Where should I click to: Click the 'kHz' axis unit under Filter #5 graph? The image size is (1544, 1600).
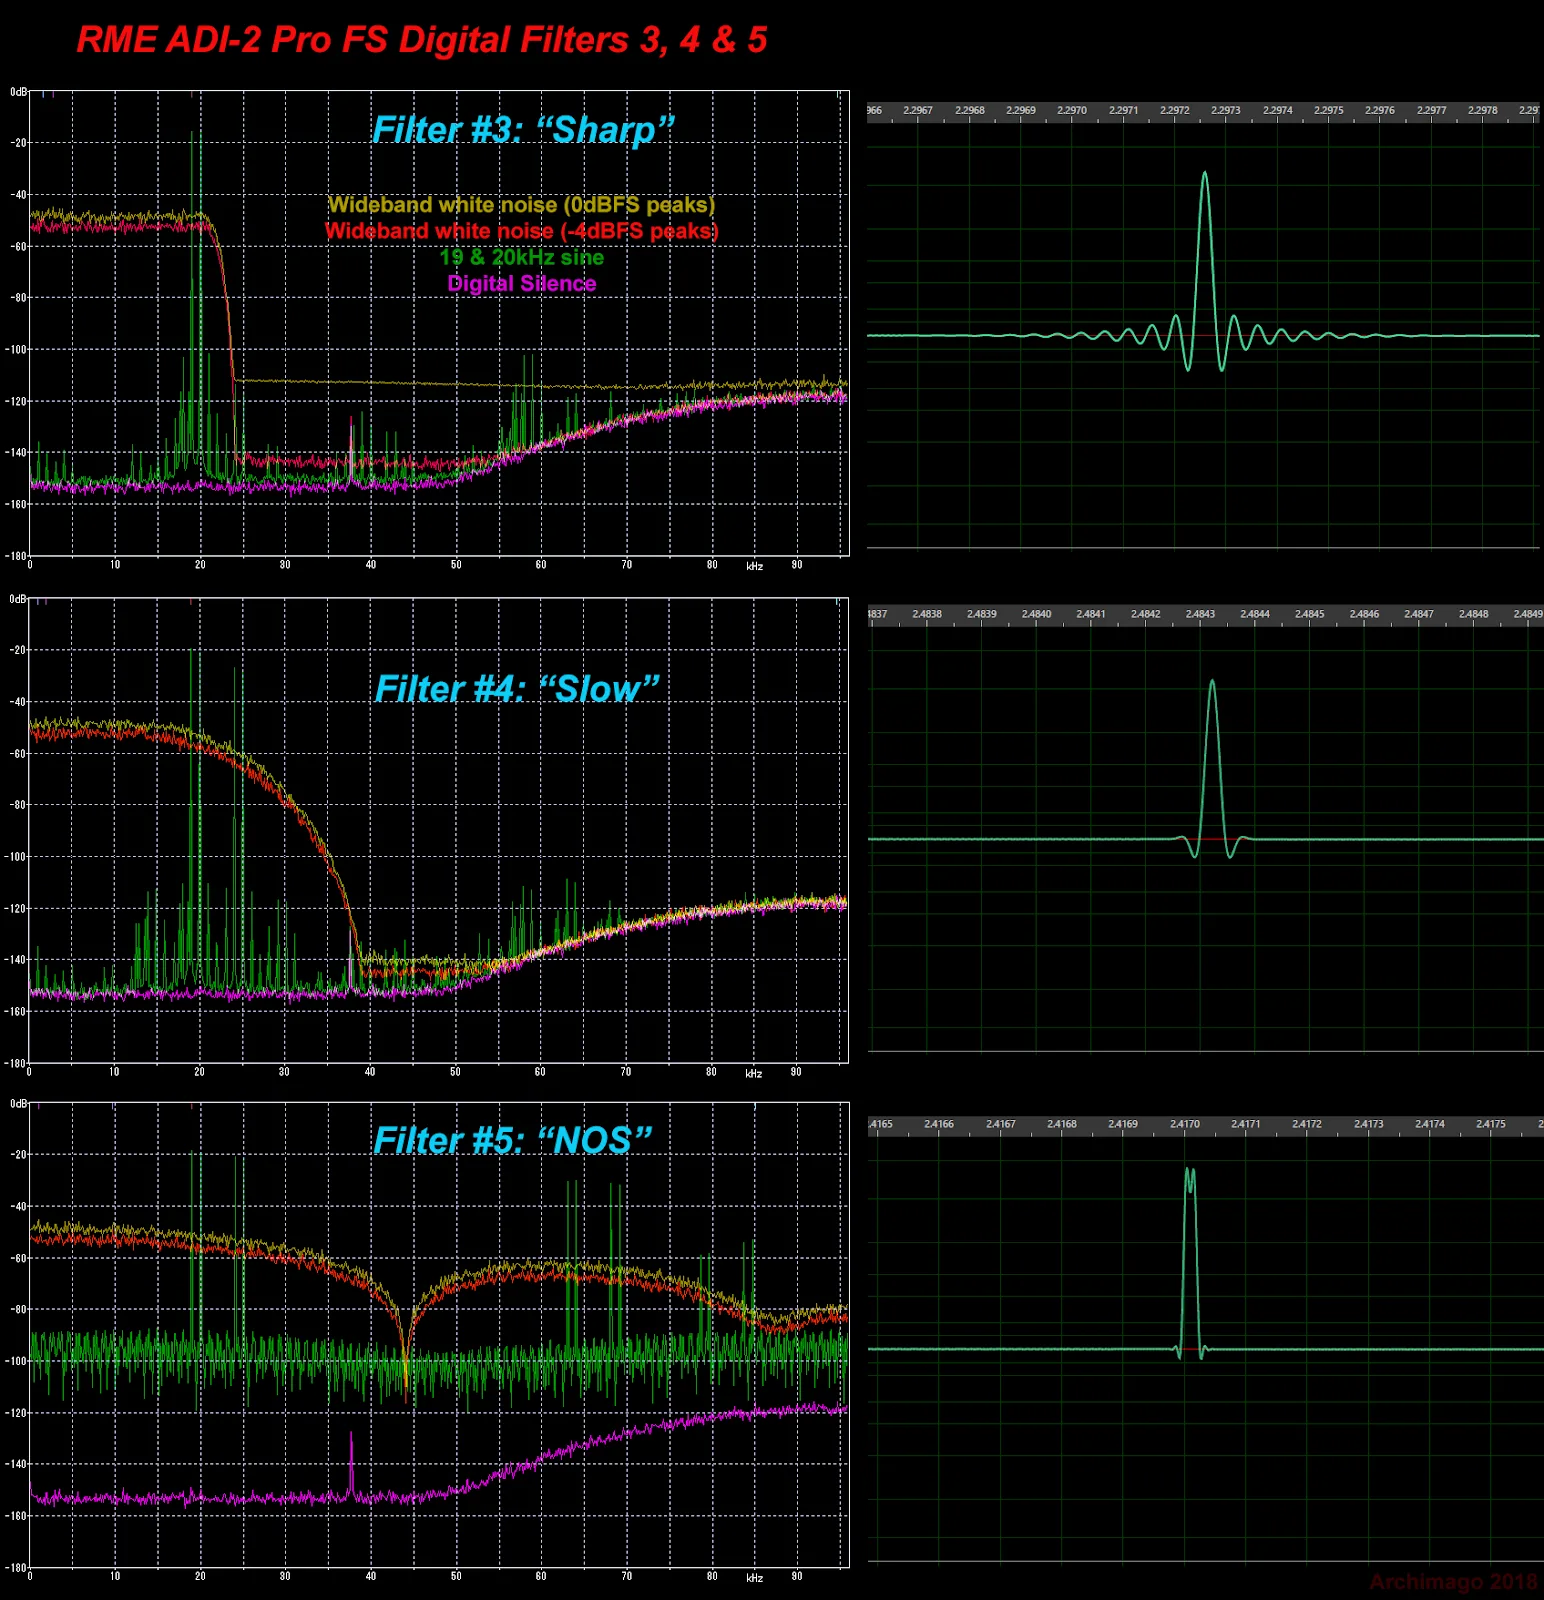tap(755, 1578)
